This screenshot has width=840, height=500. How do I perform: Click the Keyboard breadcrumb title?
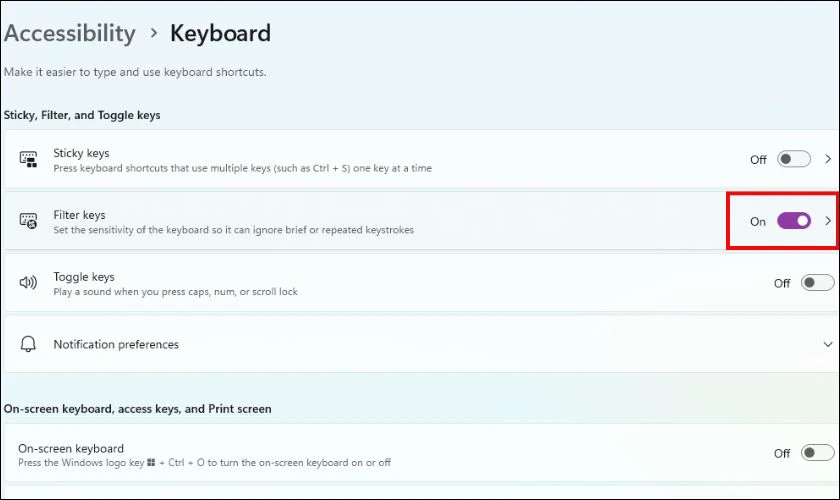(220, 33)
